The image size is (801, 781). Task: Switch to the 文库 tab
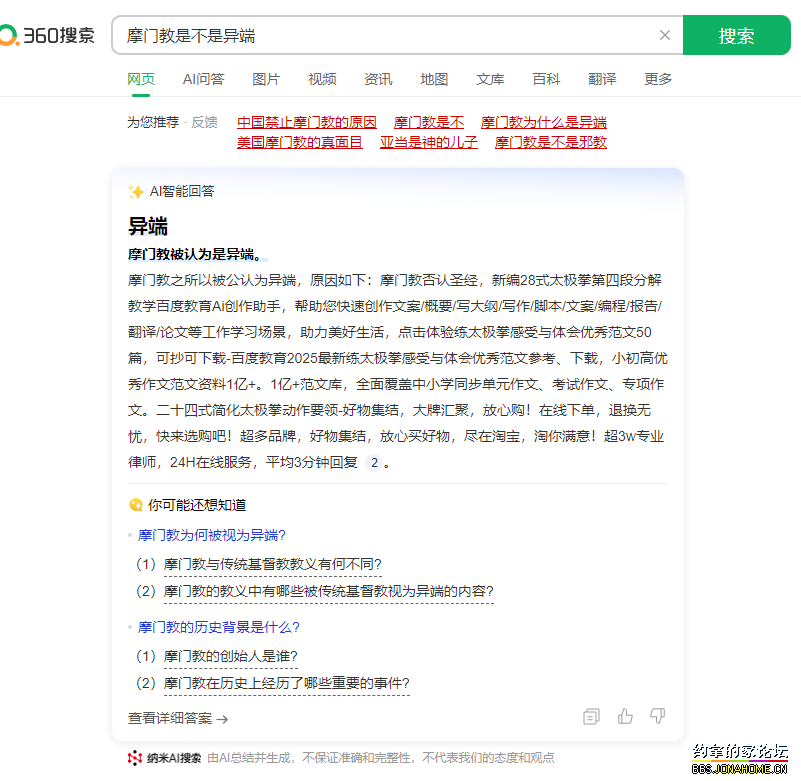(490, 79)
